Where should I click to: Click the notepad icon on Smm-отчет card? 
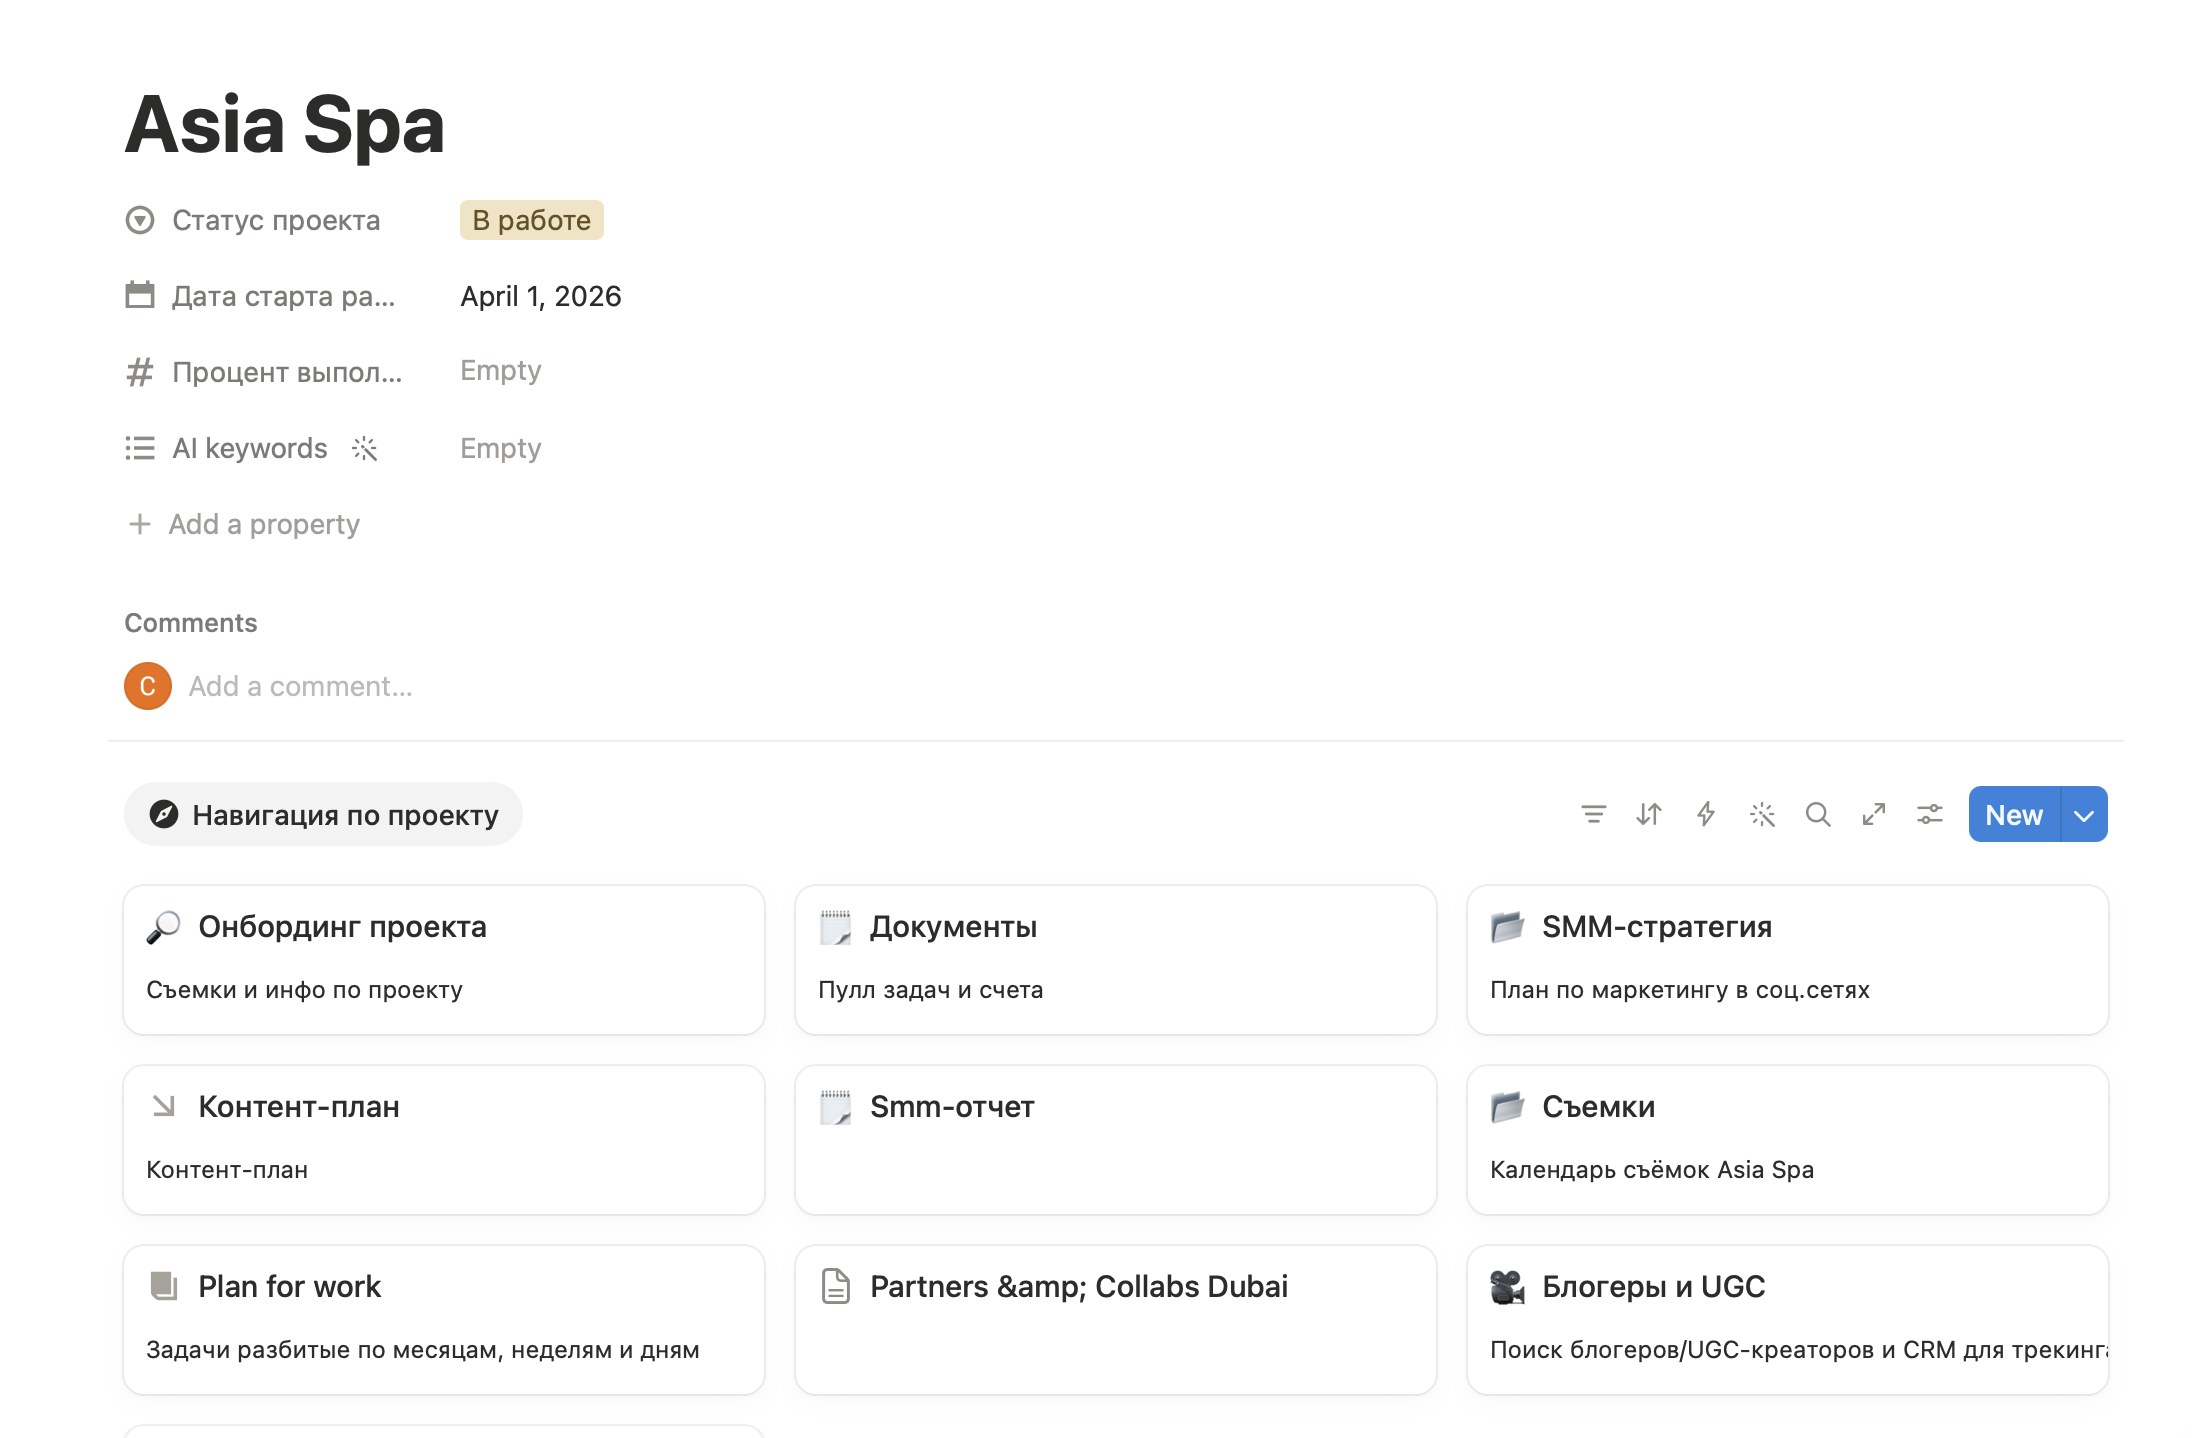pos(835,1107)
